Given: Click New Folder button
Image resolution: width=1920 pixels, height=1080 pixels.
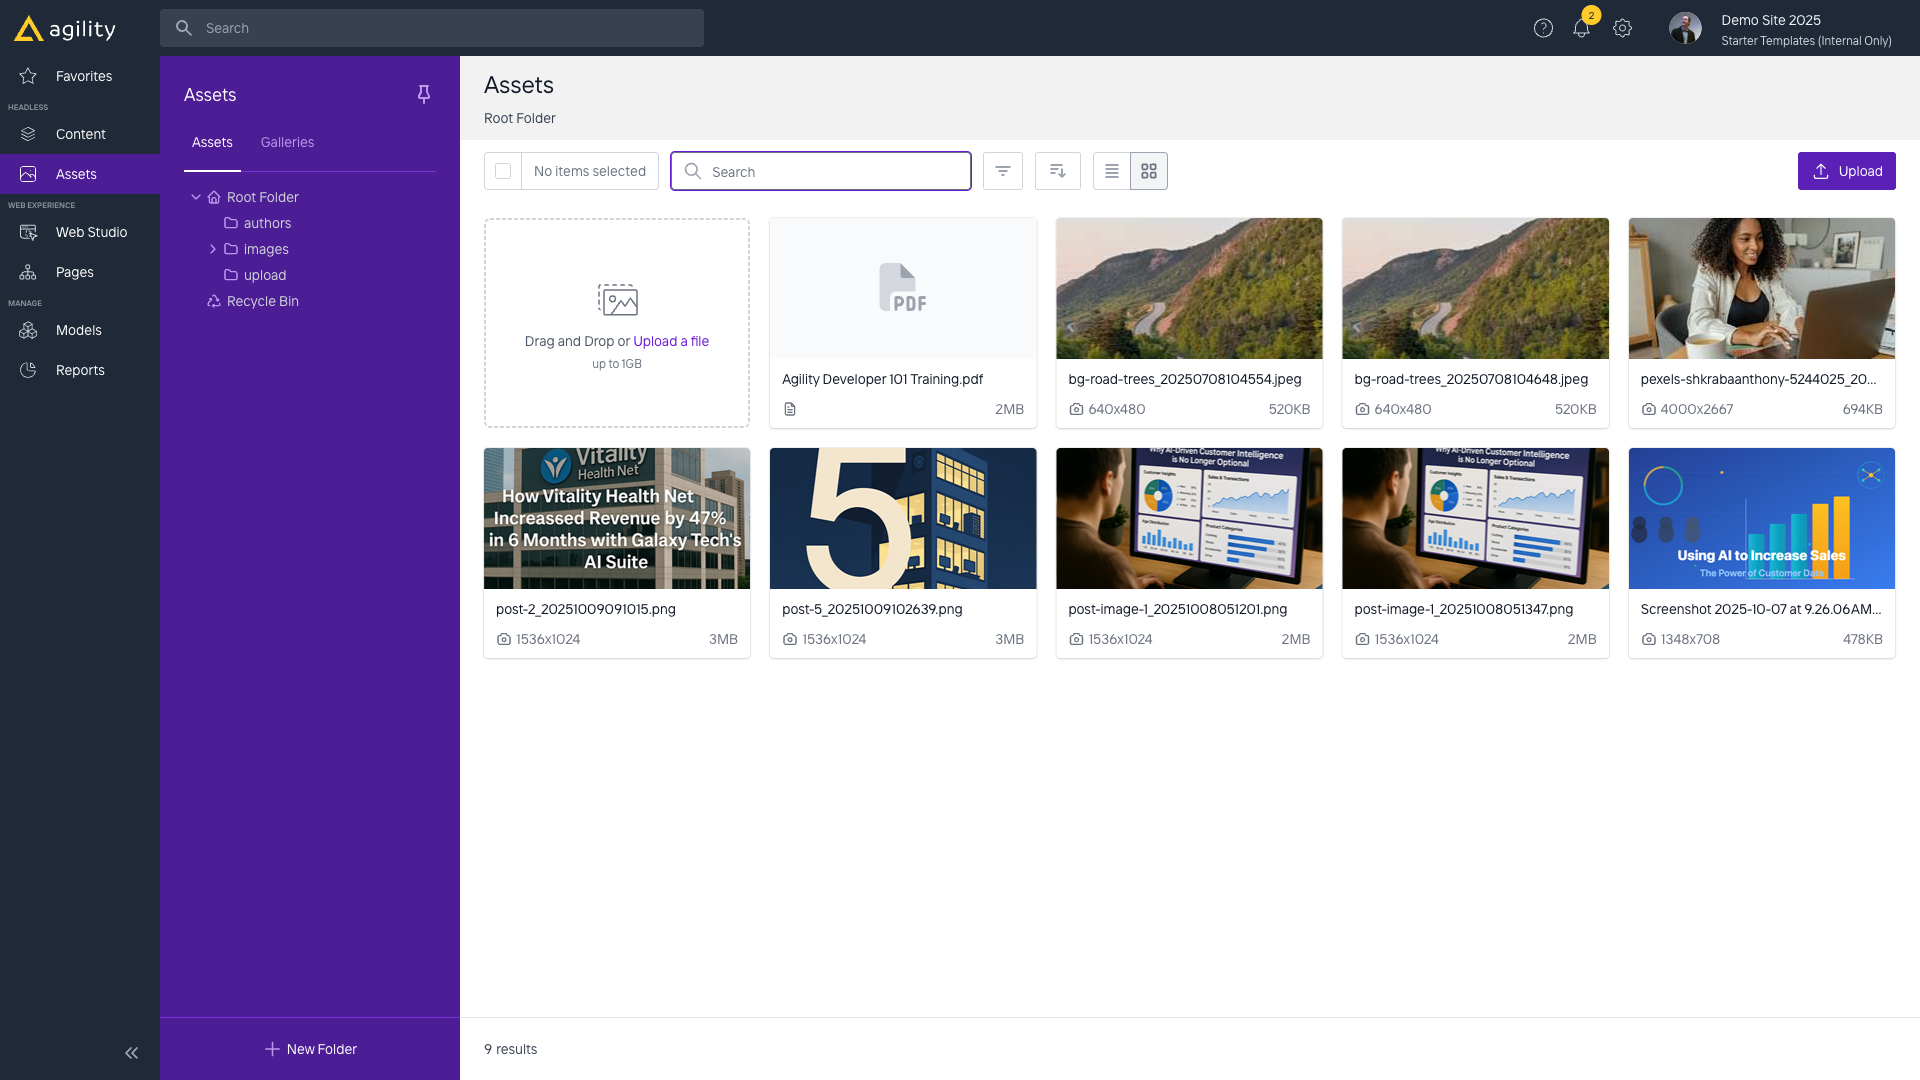Looking at the screenshot, I should (310, 1049).
